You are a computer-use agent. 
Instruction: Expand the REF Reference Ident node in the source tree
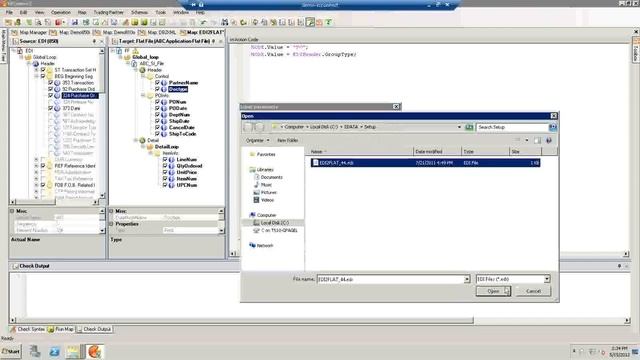pyautogui.click(x=36, y=166)
